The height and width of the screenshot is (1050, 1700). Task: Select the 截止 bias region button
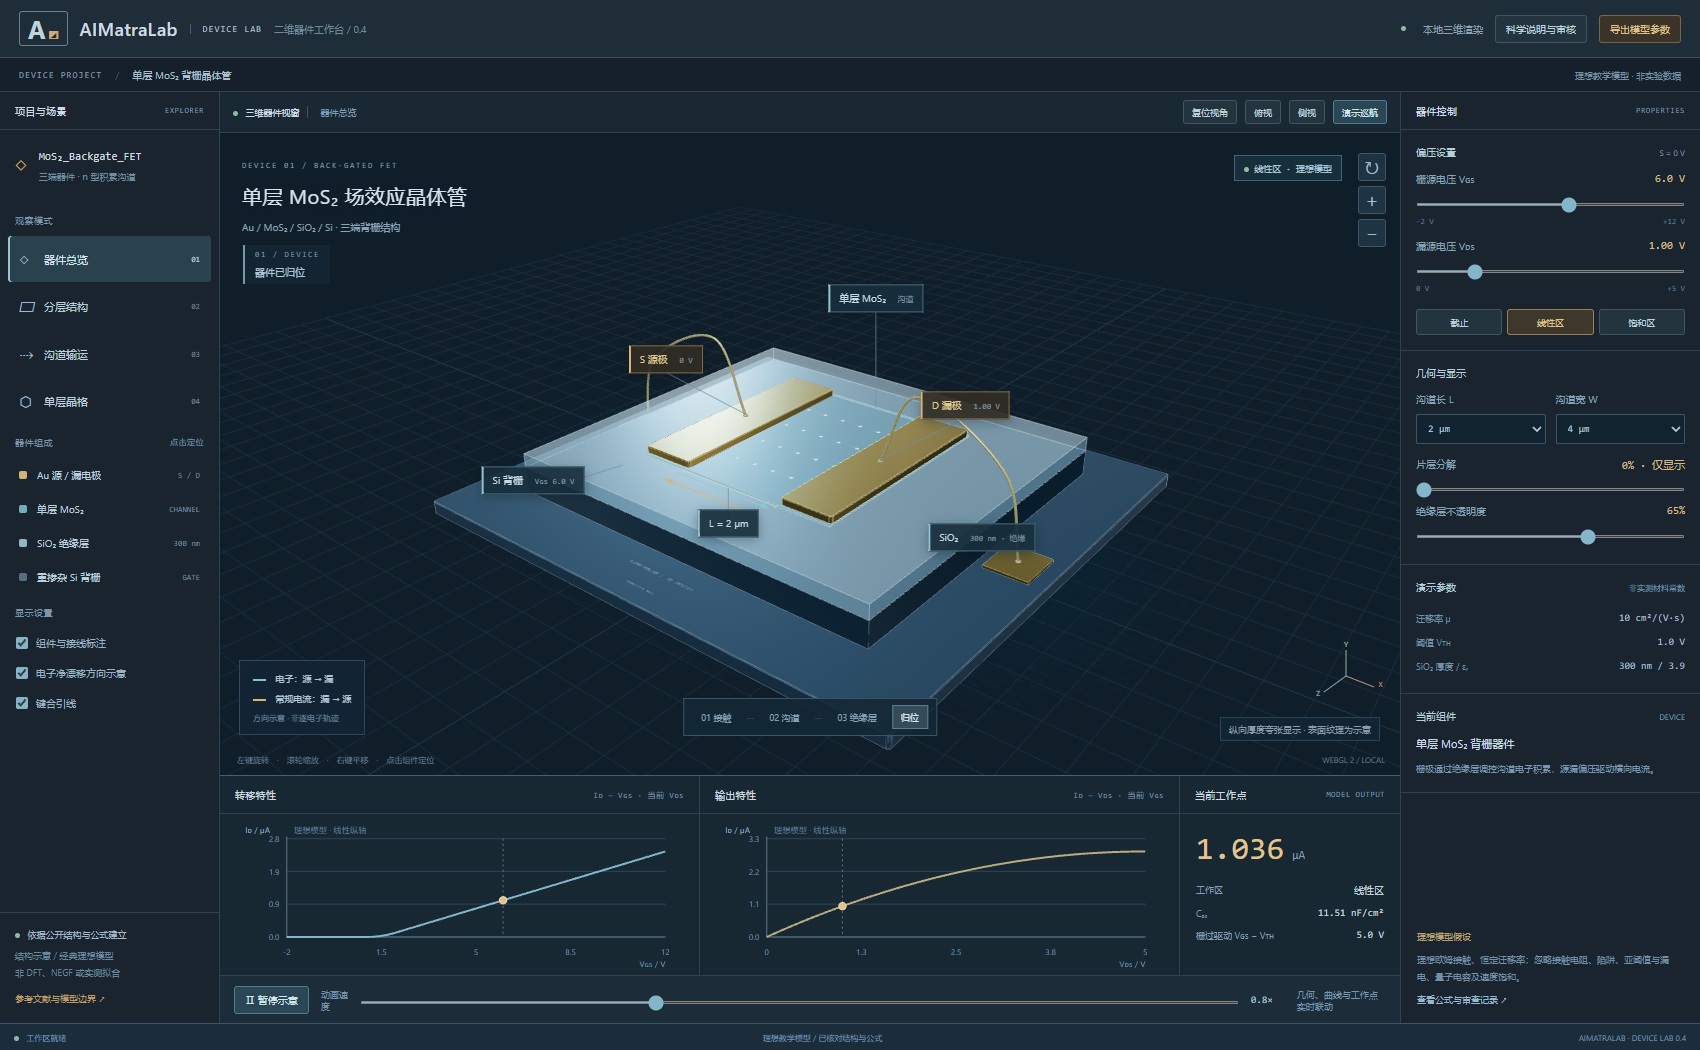click(x=1459, y=322)
